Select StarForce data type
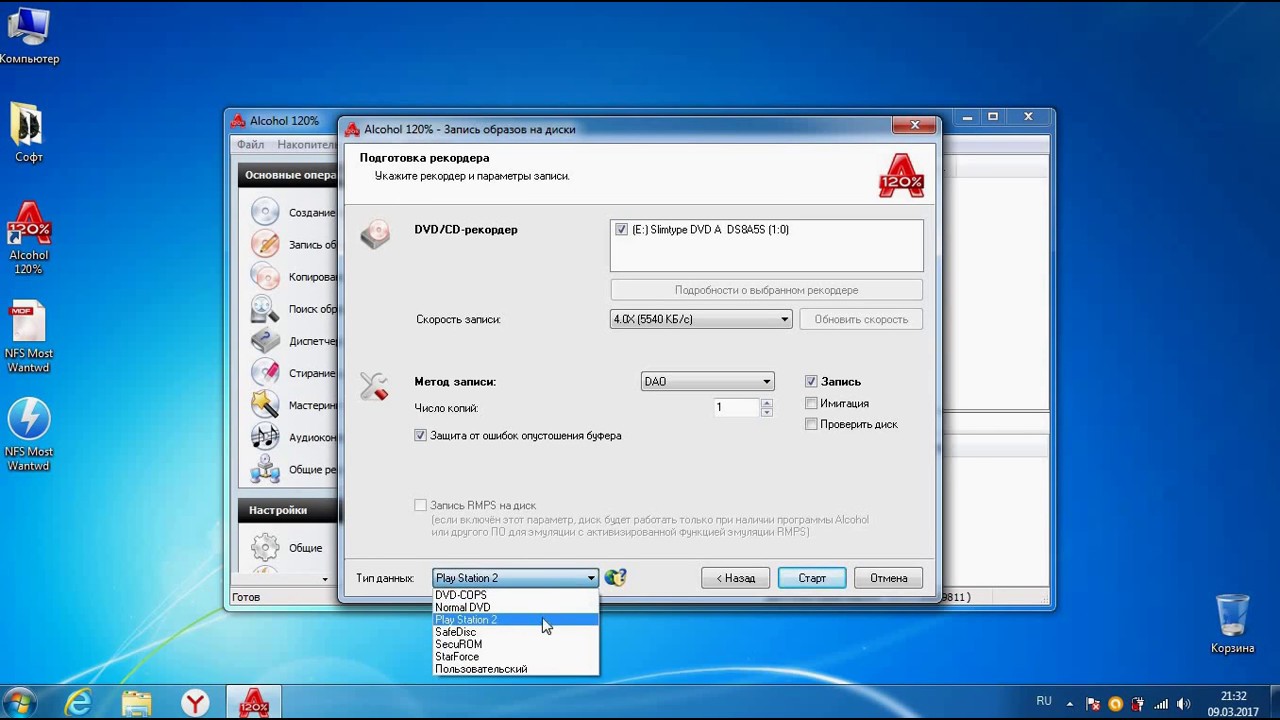Viewport: 1280px width, 720px height. [515, 657]
